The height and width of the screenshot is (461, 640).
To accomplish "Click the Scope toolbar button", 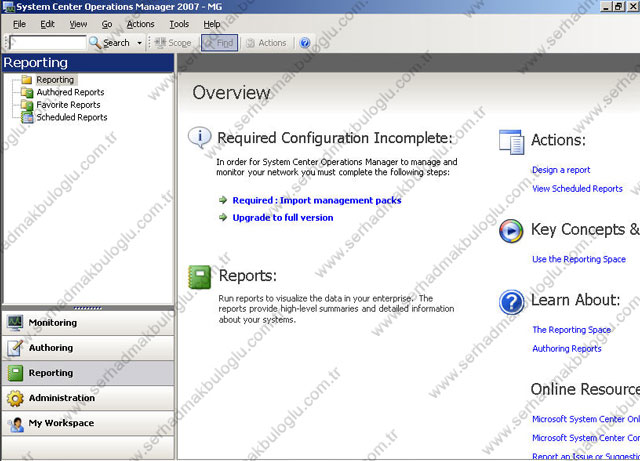I will [173, 42].
